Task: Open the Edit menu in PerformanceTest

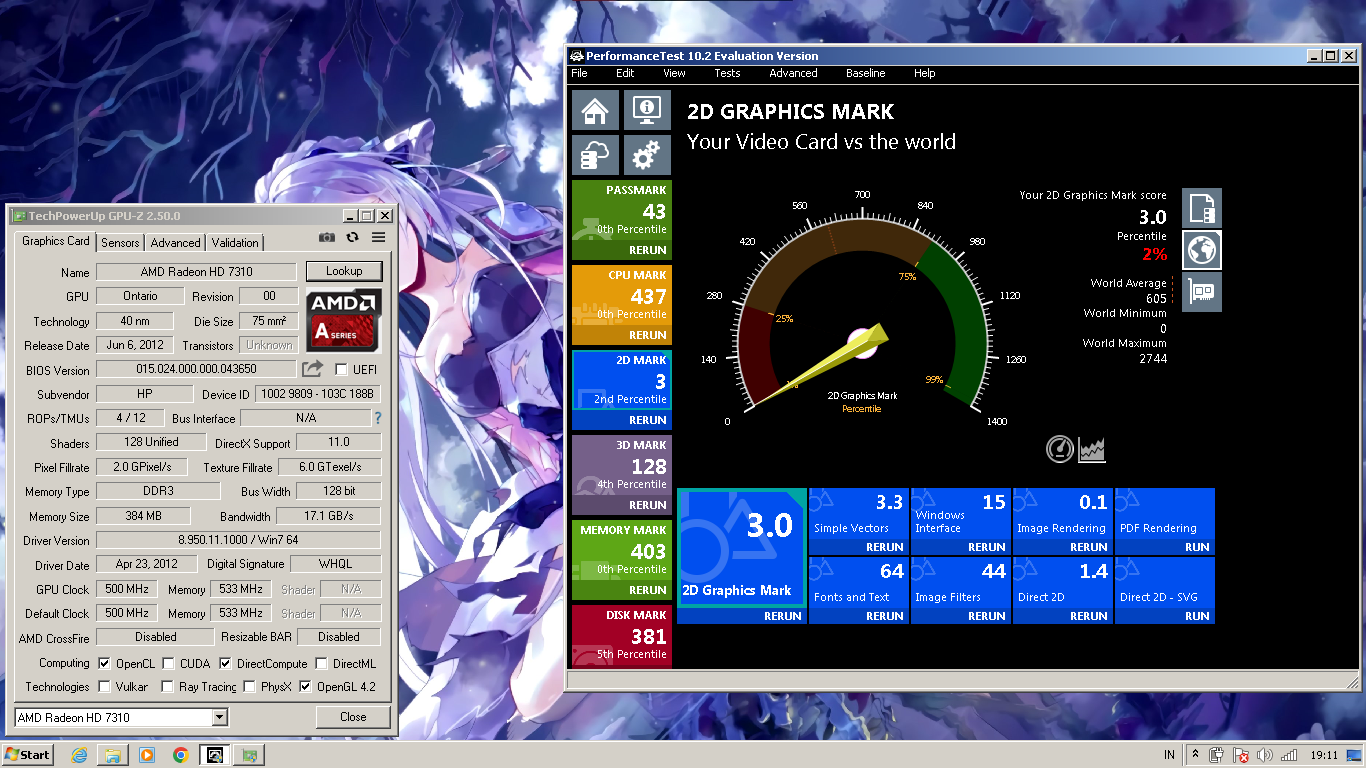Action: pos(625,73)
